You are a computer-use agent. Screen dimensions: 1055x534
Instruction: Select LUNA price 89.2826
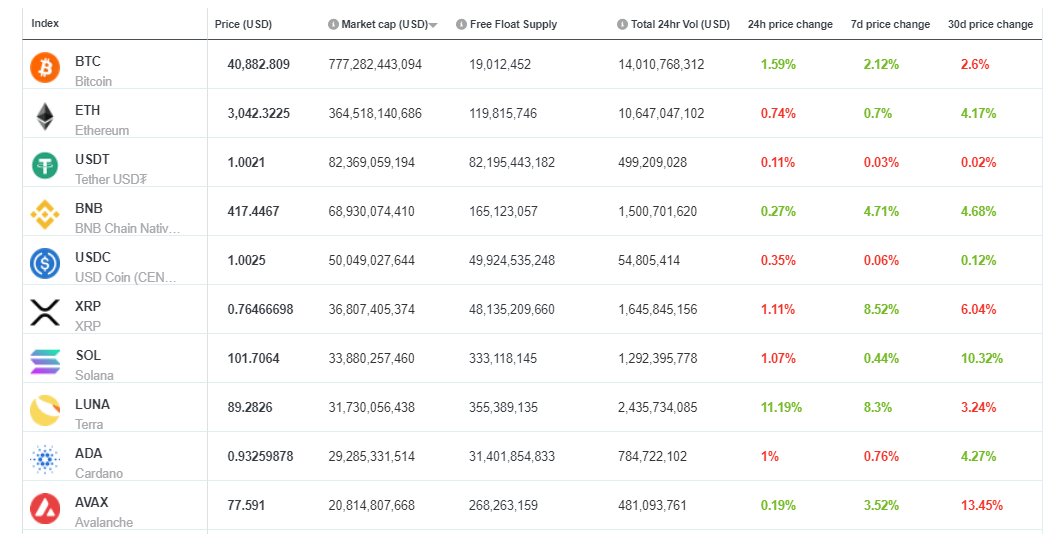[x=250, y=408]
